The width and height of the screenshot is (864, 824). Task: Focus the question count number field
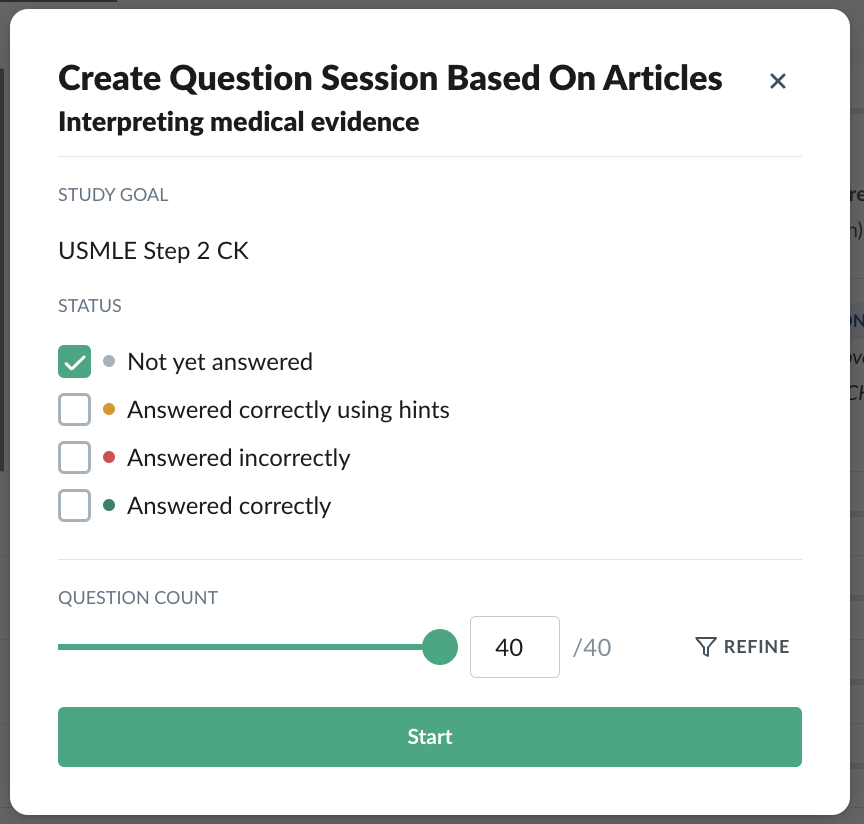515,647
